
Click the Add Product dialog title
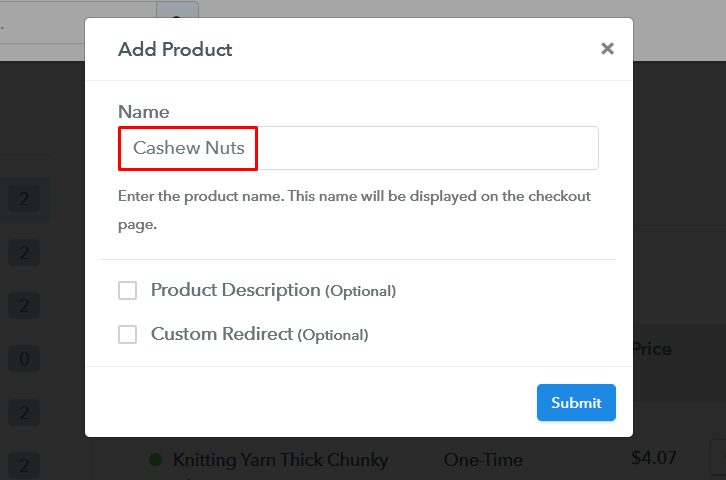pos(175,49)
